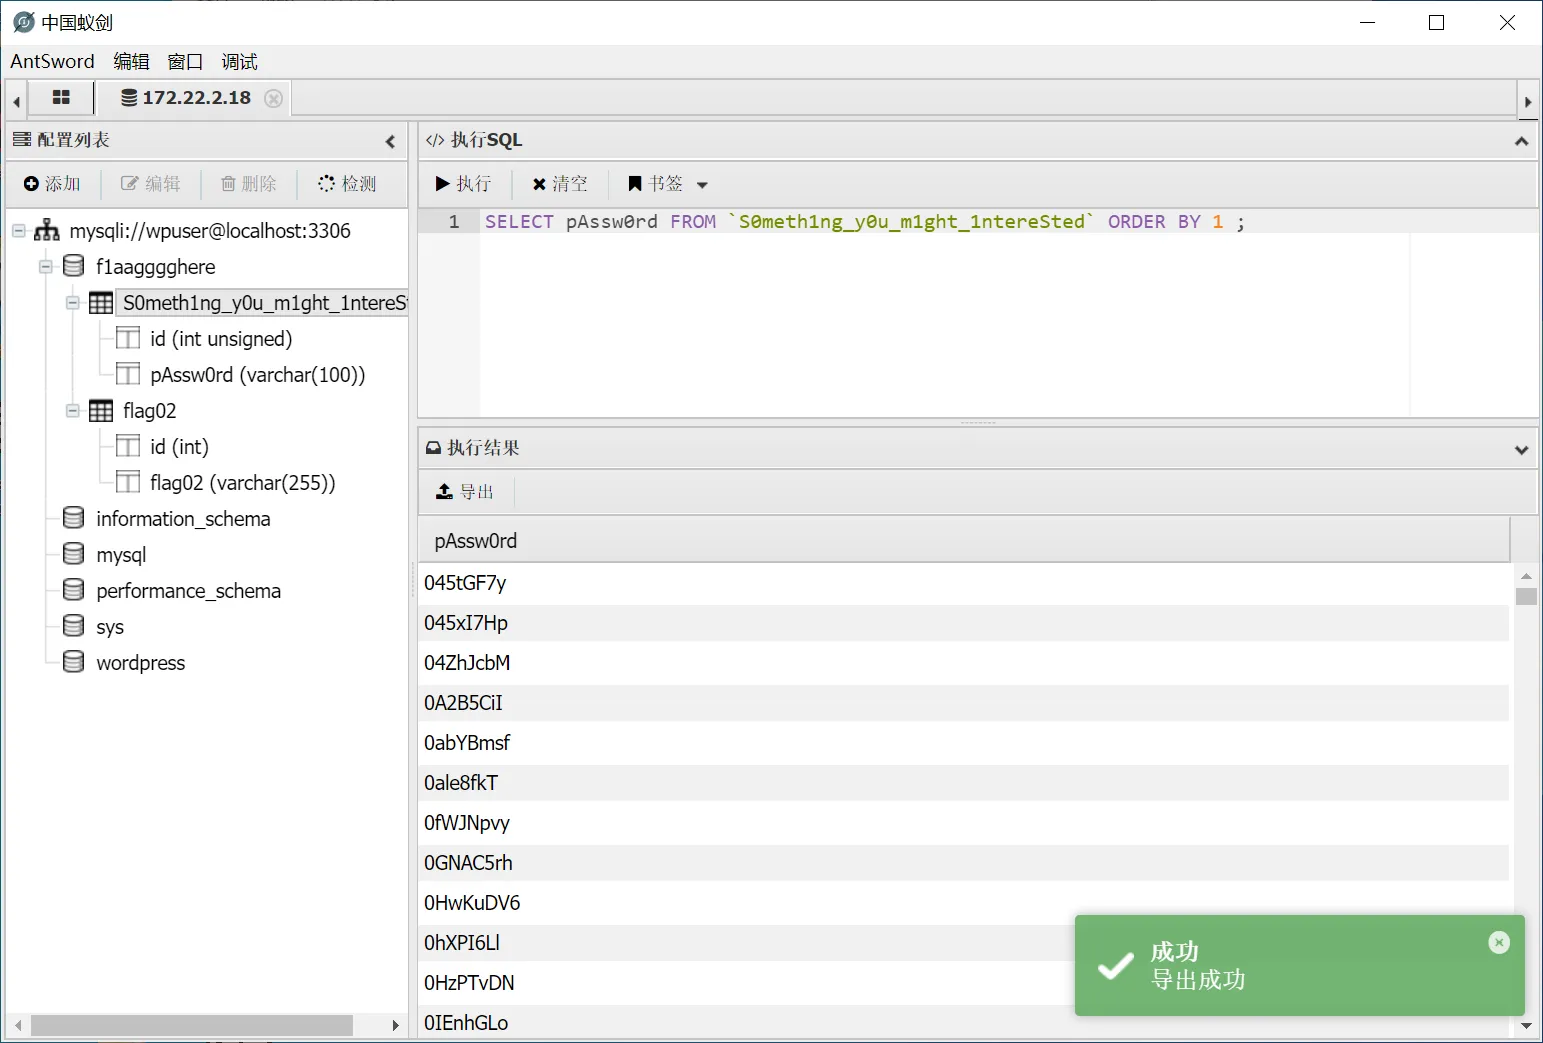
Task: Clear the SQL editor with 清空
Action: [560, 184]
